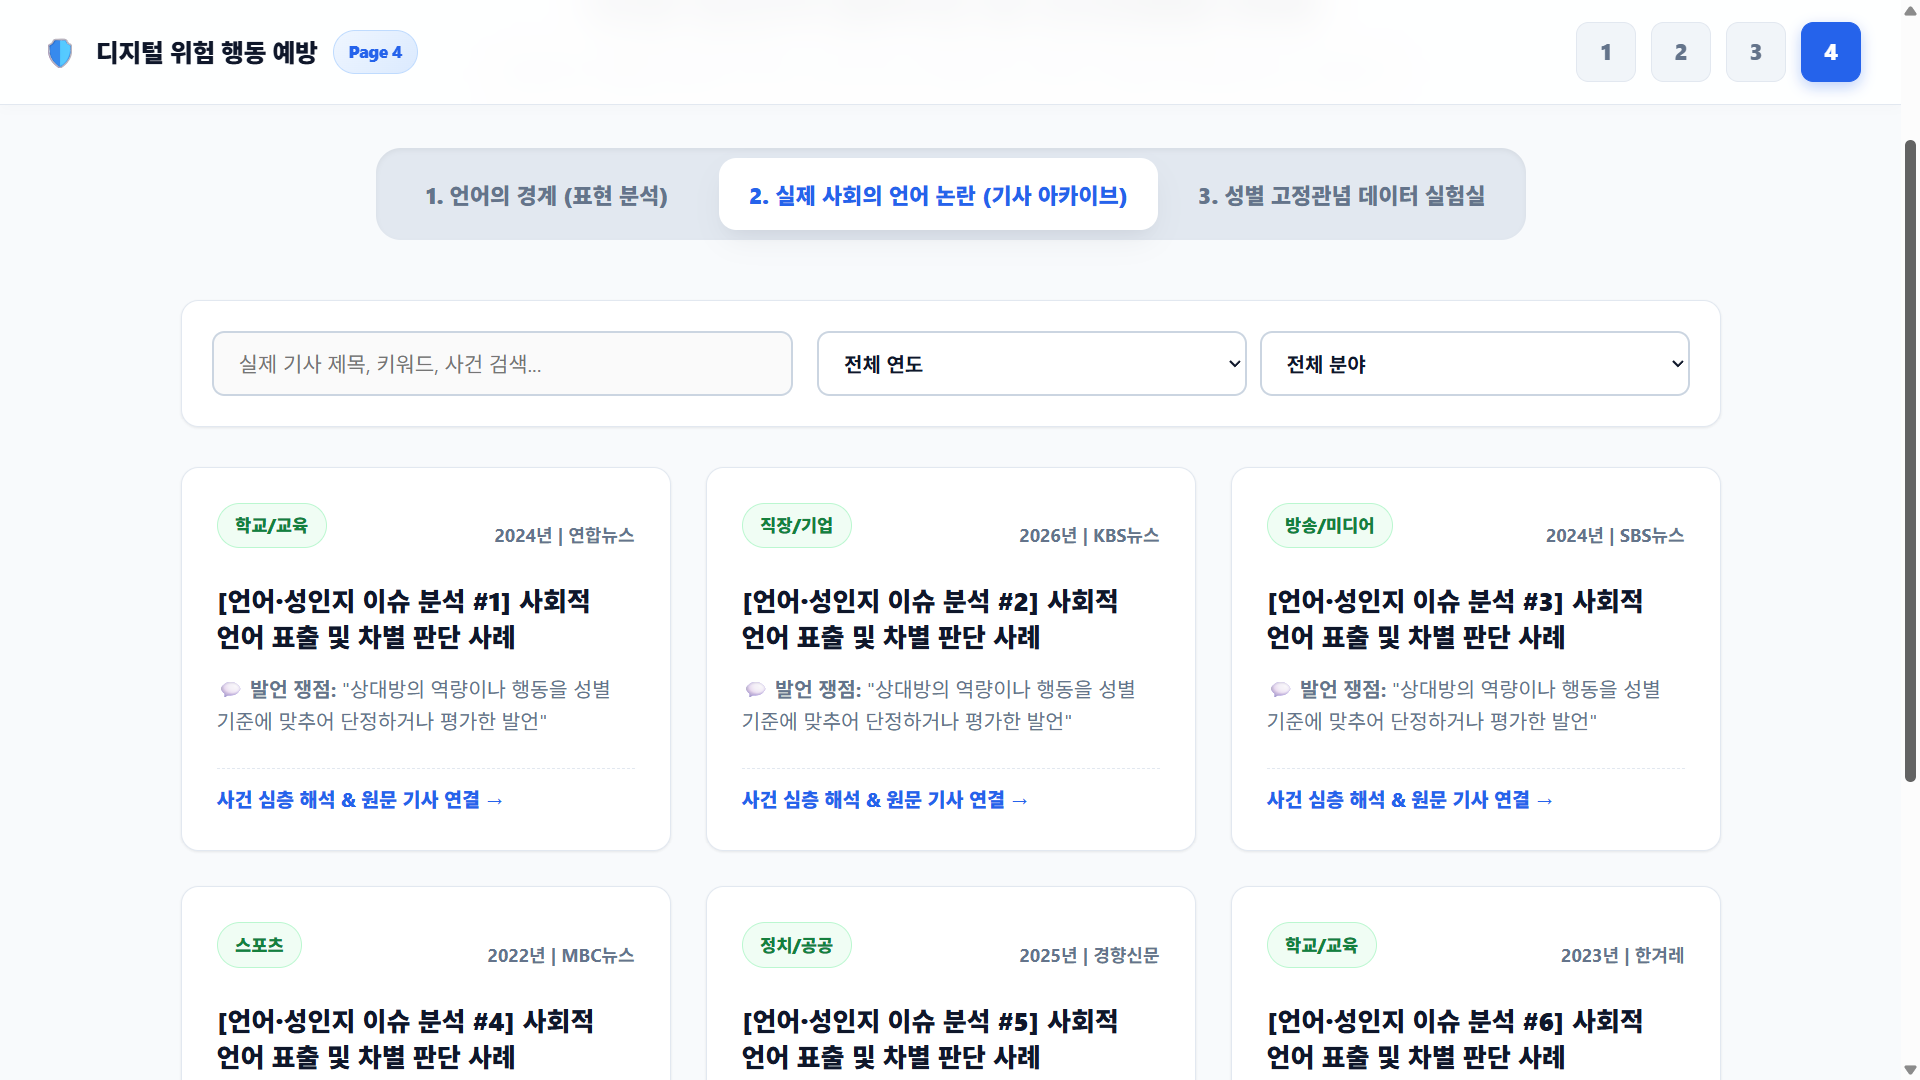
Task: Switch to tab 1. 언어의 경계 (표현 분석)
Action: pos(547,195)
